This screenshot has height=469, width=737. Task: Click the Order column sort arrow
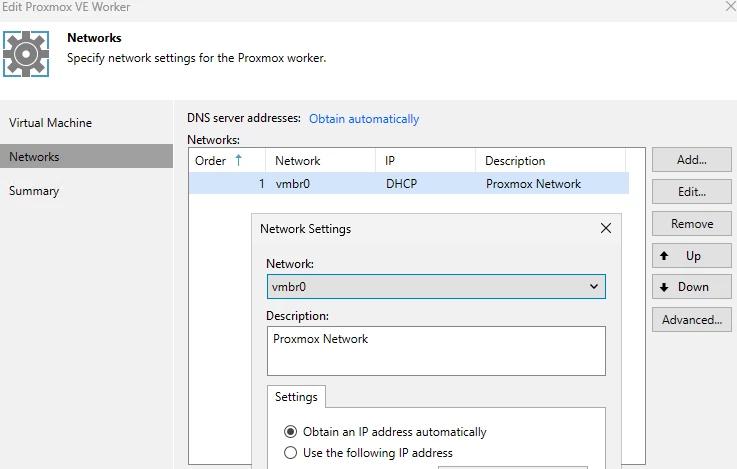[238, 160]
